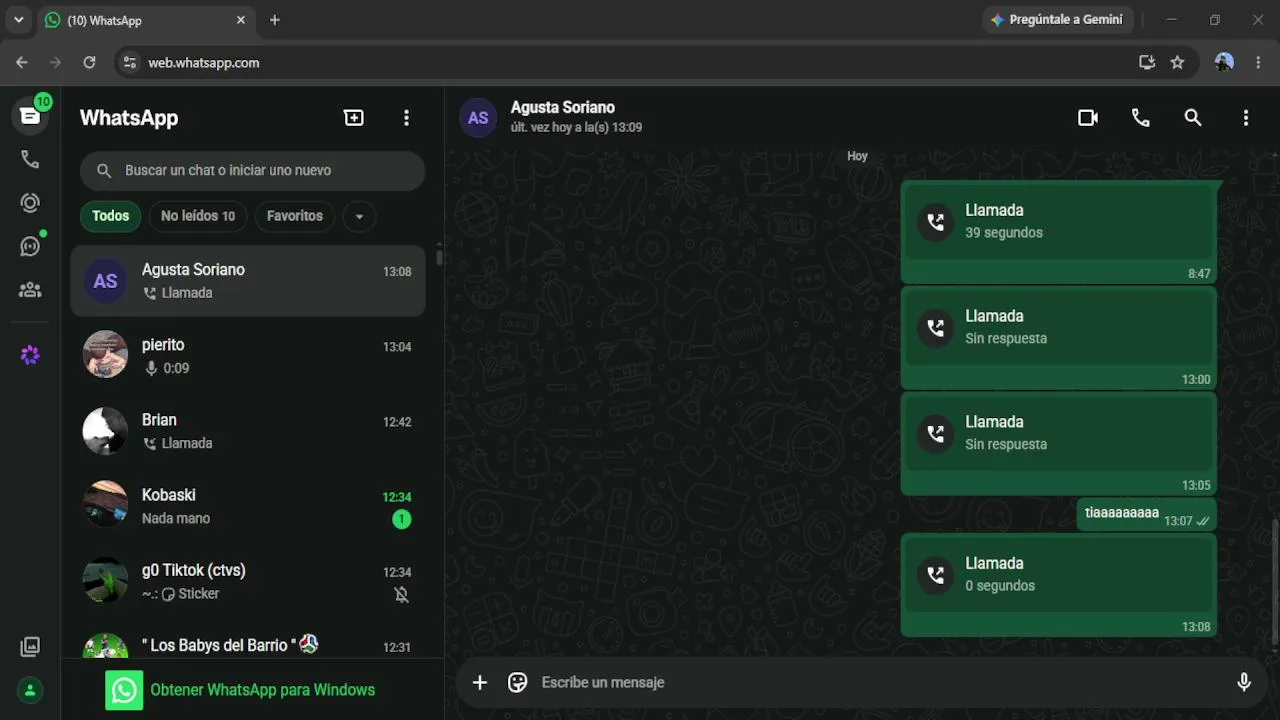This screenshot has height=720, width=1280.
Task: Click Kobaski's profile picture thumbnail
Action: [x=105, y=505]
